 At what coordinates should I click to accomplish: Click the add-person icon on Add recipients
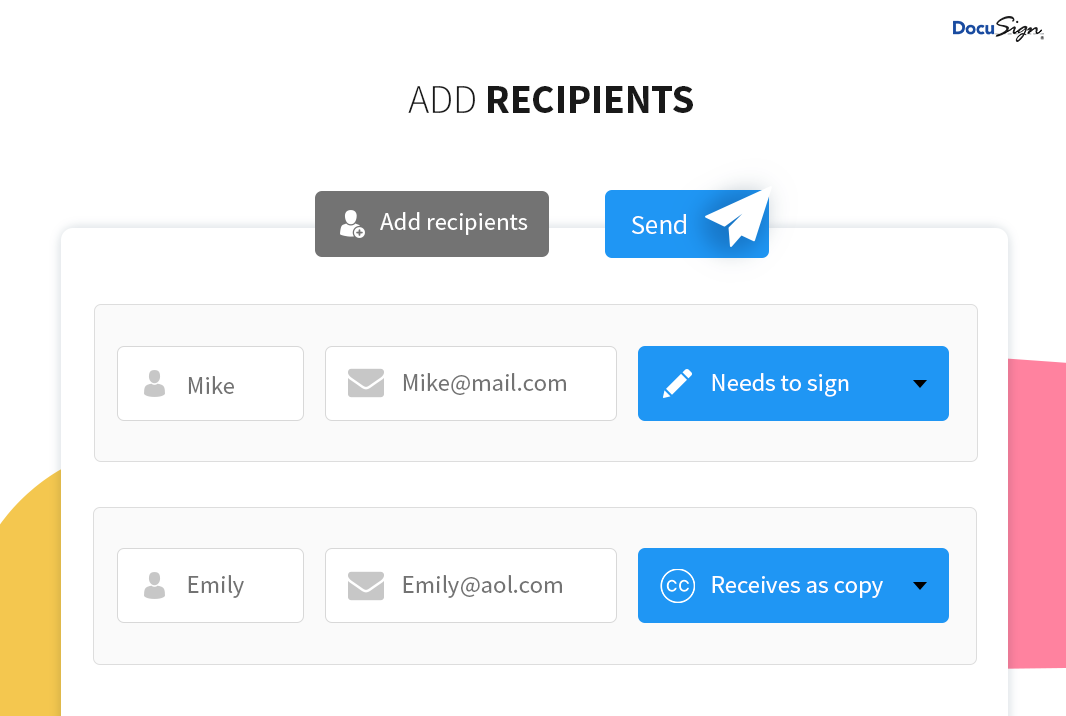point(352,224)
